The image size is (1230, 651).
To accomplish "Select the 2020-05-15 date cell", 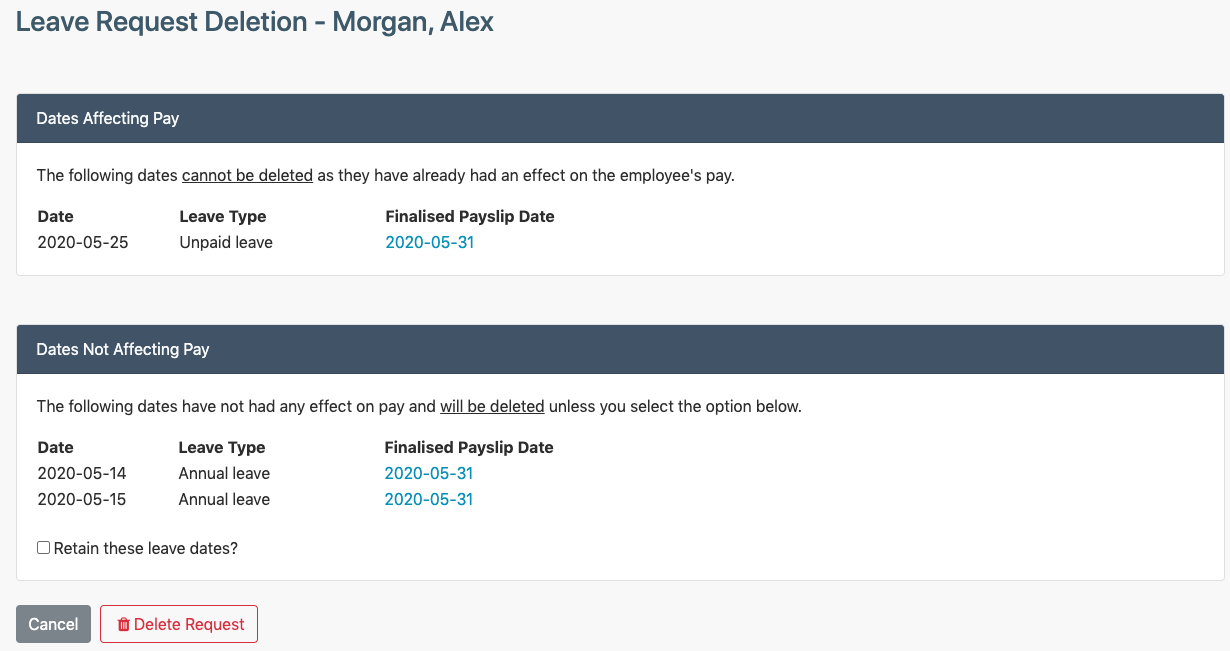I will pos(82,499).
